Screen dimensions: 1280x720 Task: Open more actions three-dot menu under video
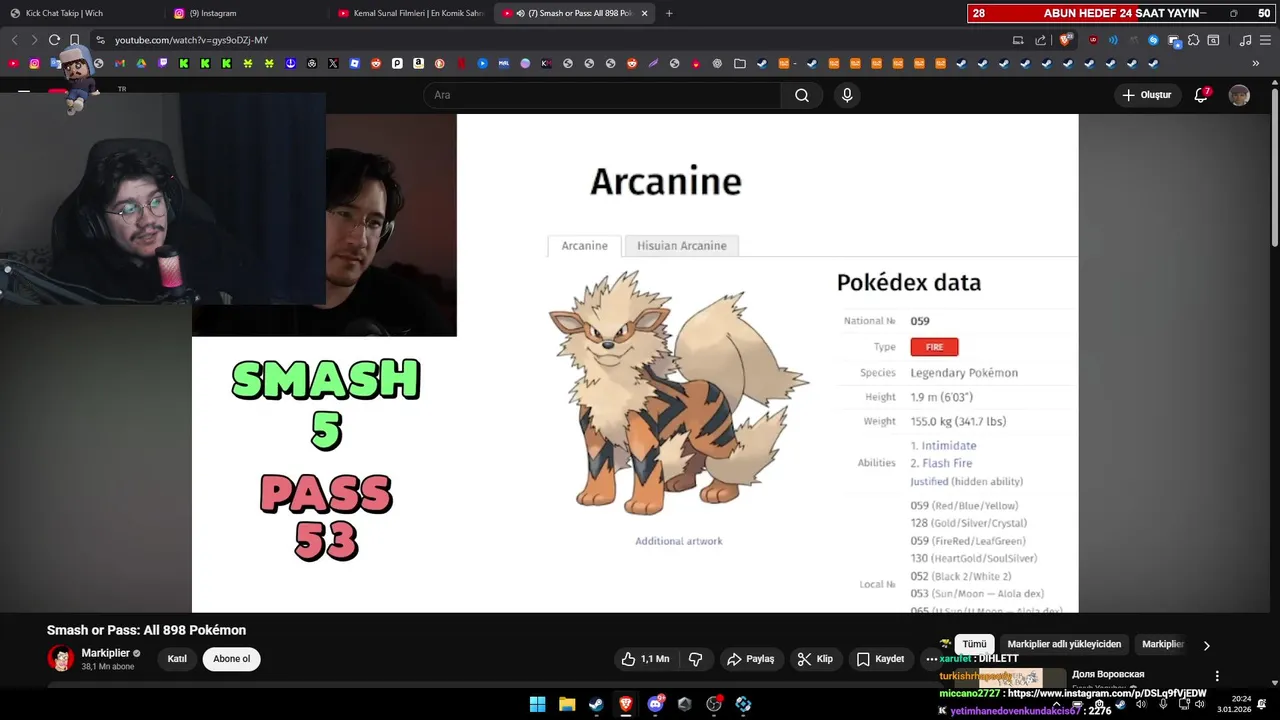pyautogui.click(x=931, y=659)
